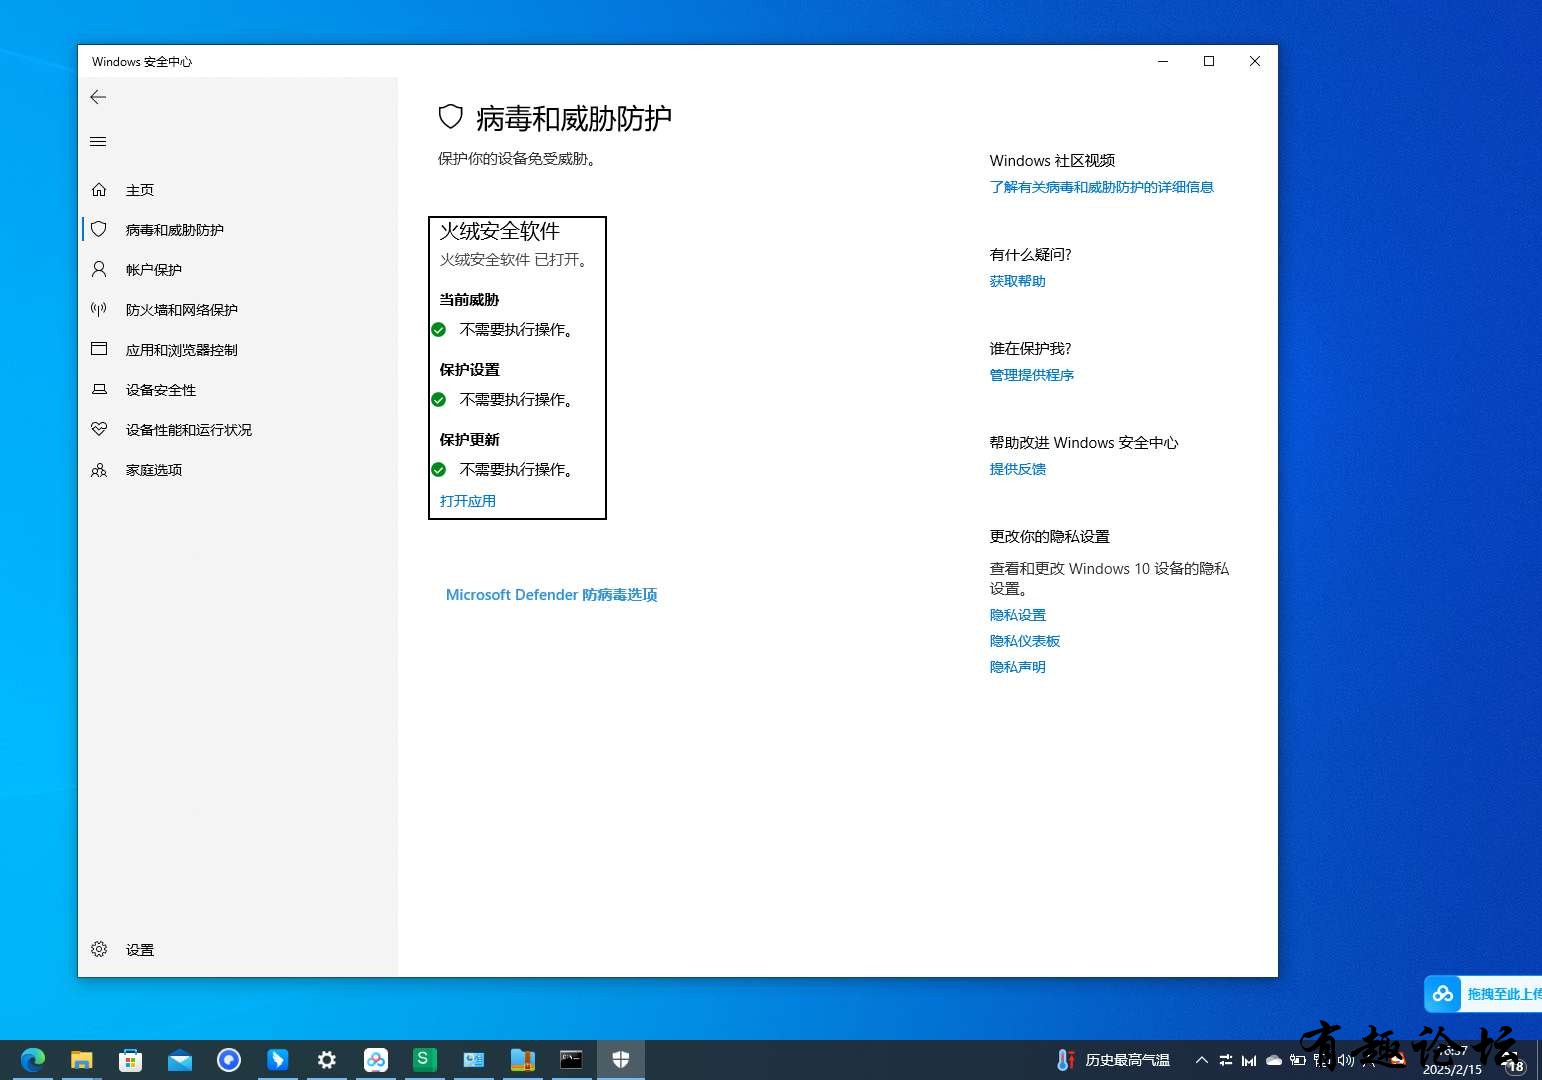Click the 提供反馈 link
Image resolution: width=1542 pixels, height=1080 pixels.
pyautogui.click(x=1018, y=469)
